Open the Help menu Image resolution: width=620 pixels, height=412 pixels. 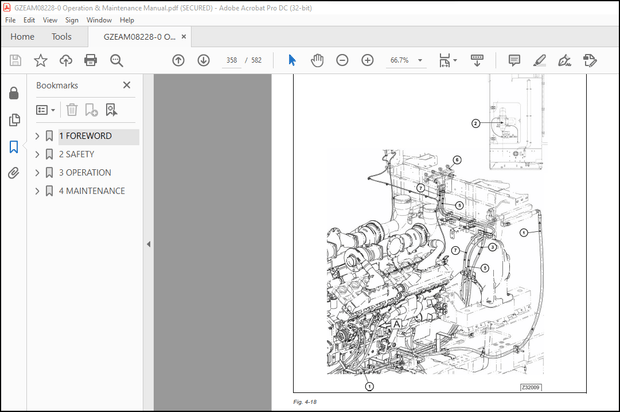tap(127, 20)
